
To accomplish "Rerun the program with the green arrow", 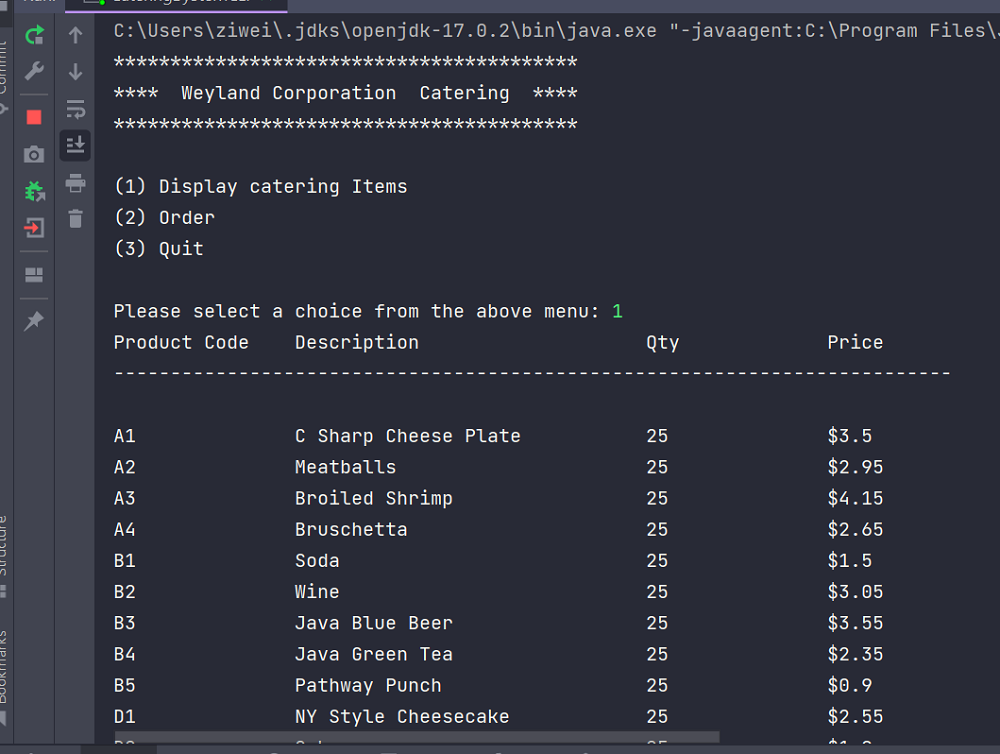I will (34, 34).
